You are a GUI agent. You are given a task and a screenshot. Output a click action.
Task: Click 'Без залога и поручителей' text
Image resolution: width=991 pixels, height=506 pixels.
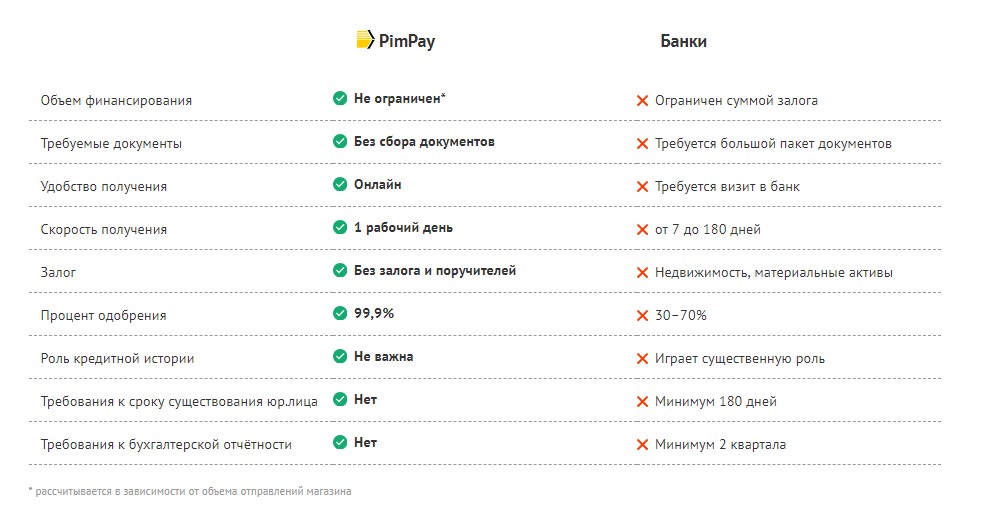click(435, 271)
